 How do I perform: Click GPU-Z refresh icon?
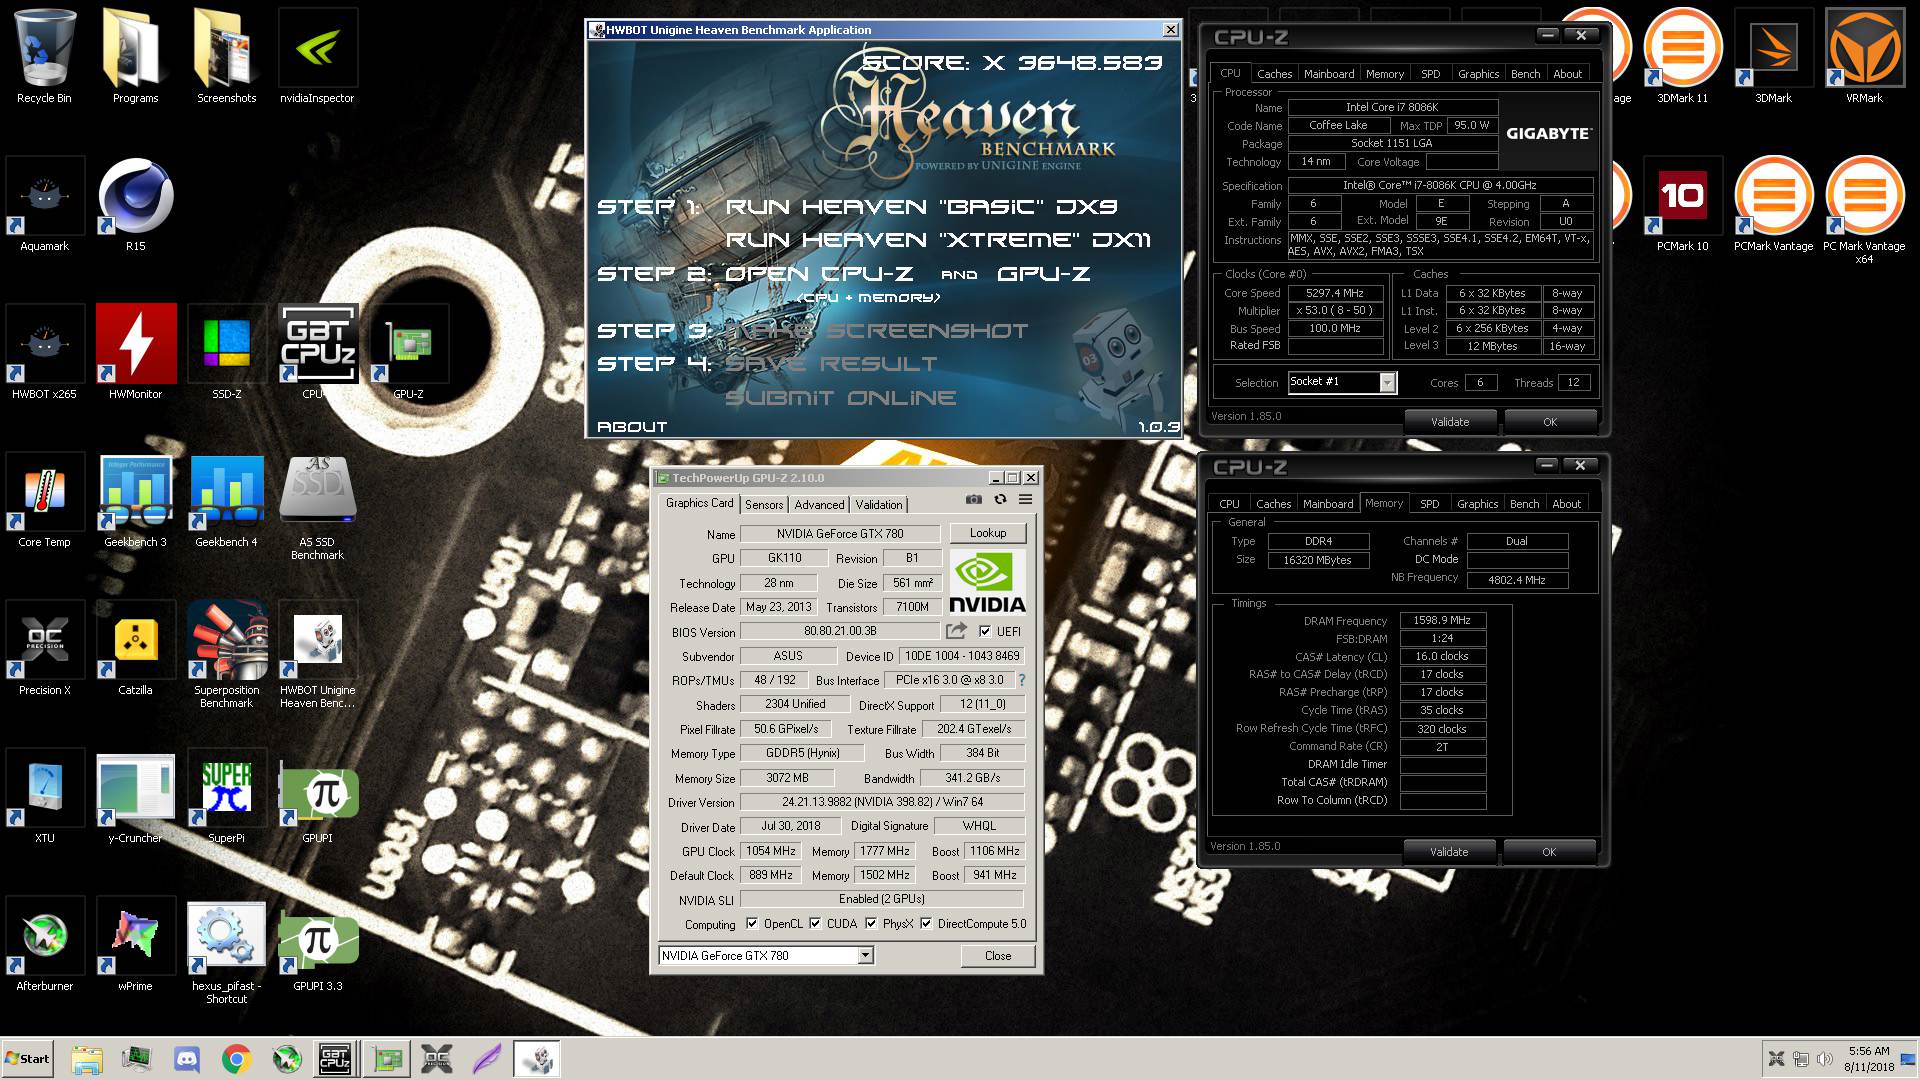999,500
